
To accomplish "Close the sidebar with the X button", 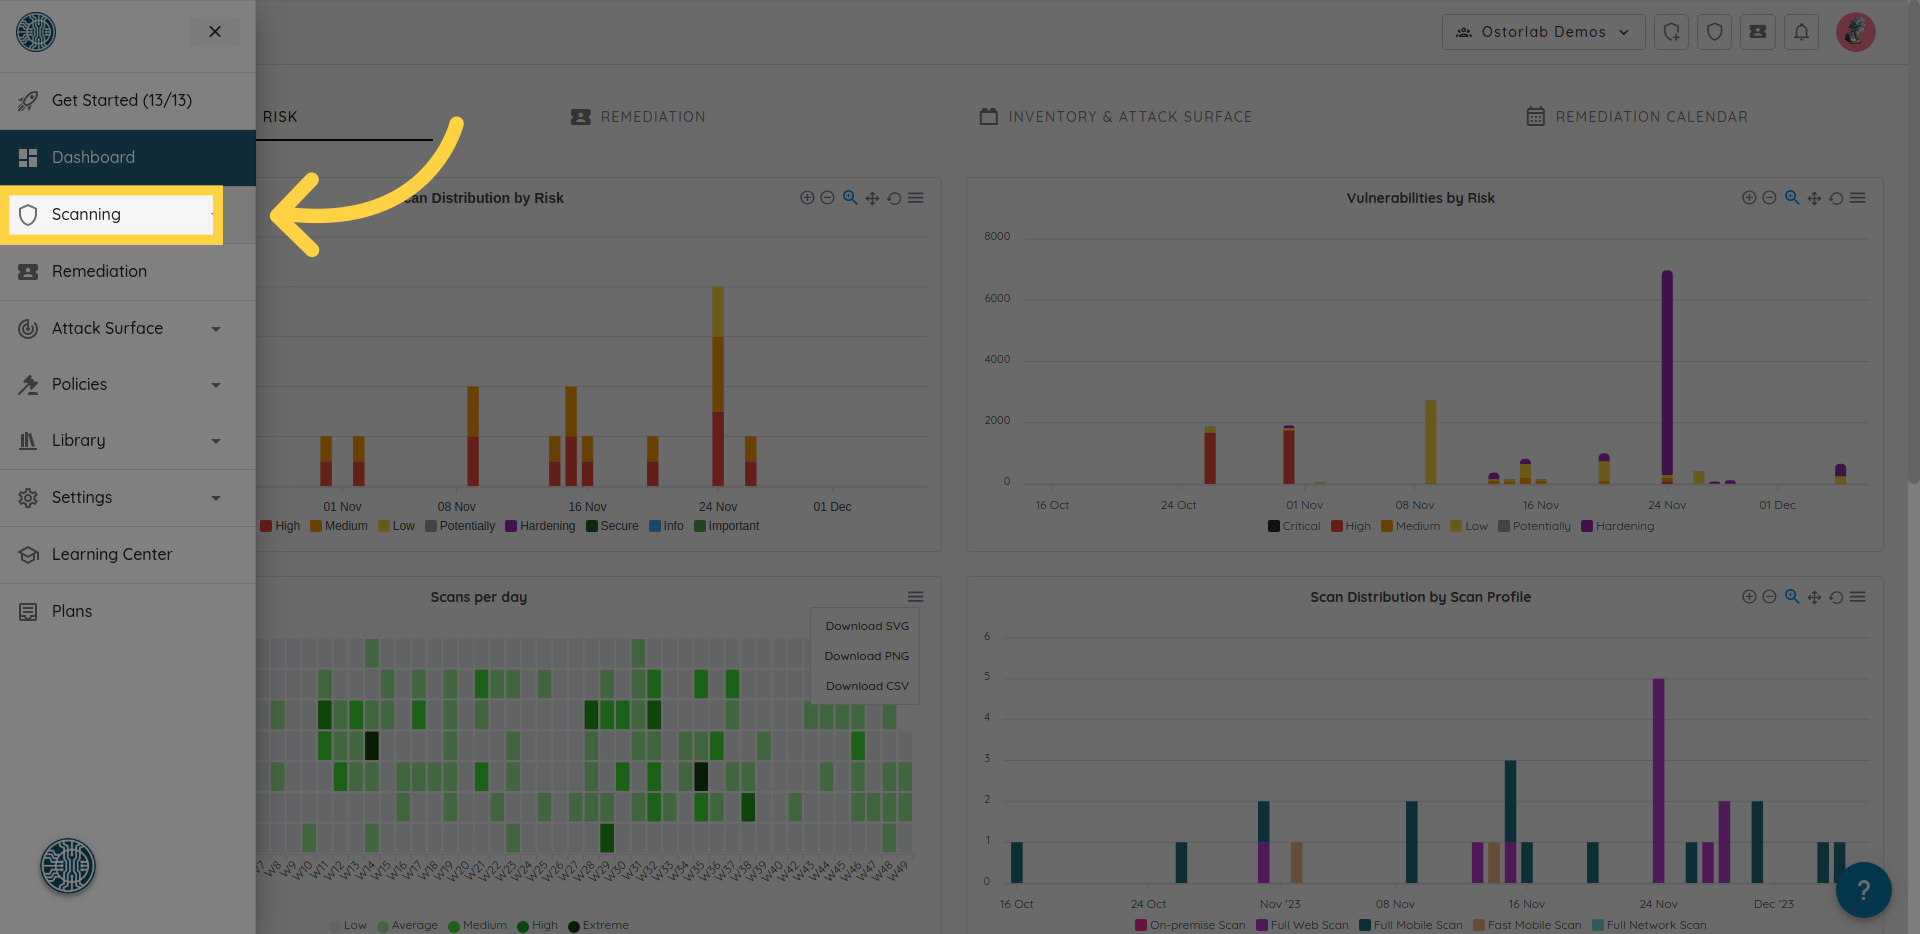I will 215,32.
